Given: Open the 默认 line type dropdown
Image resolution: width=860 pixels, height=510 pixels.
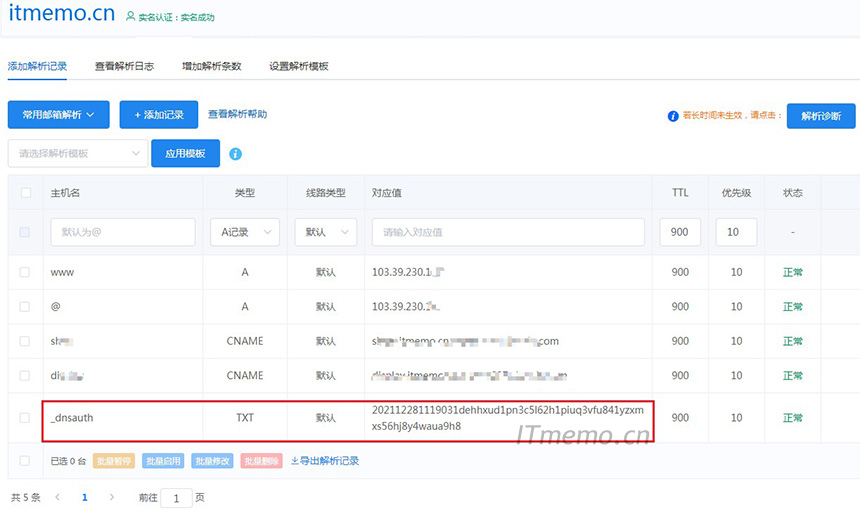Looking at the screenshot, I should (326, 232).
